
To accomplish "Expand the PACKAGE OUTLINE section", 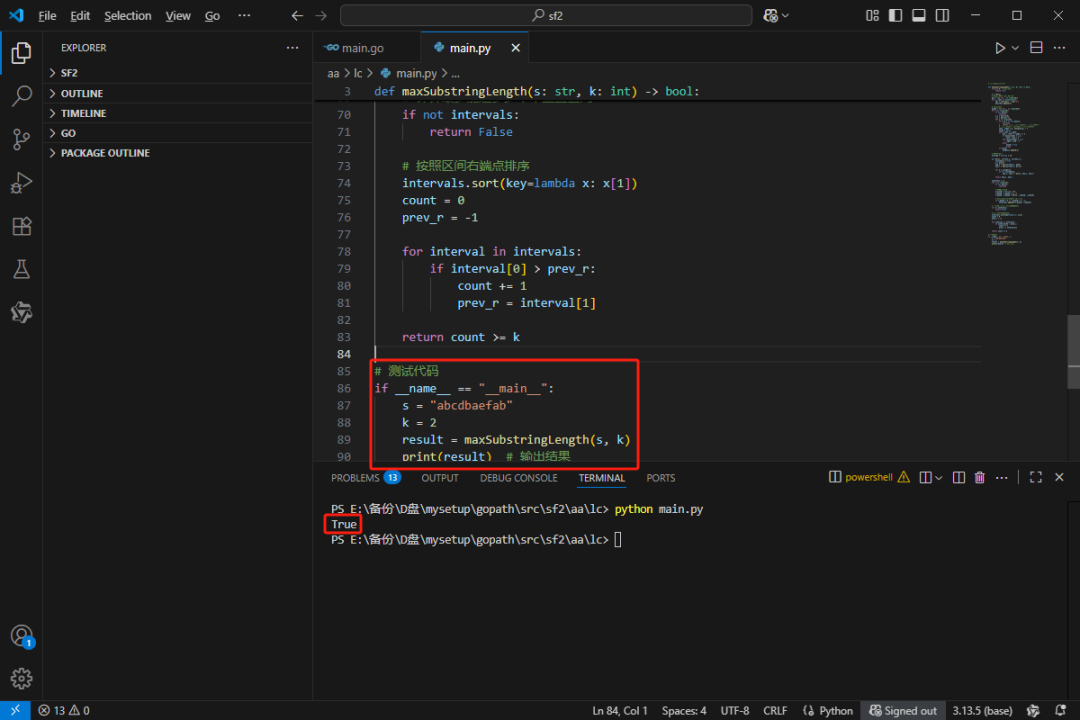I will coord(105,153).
